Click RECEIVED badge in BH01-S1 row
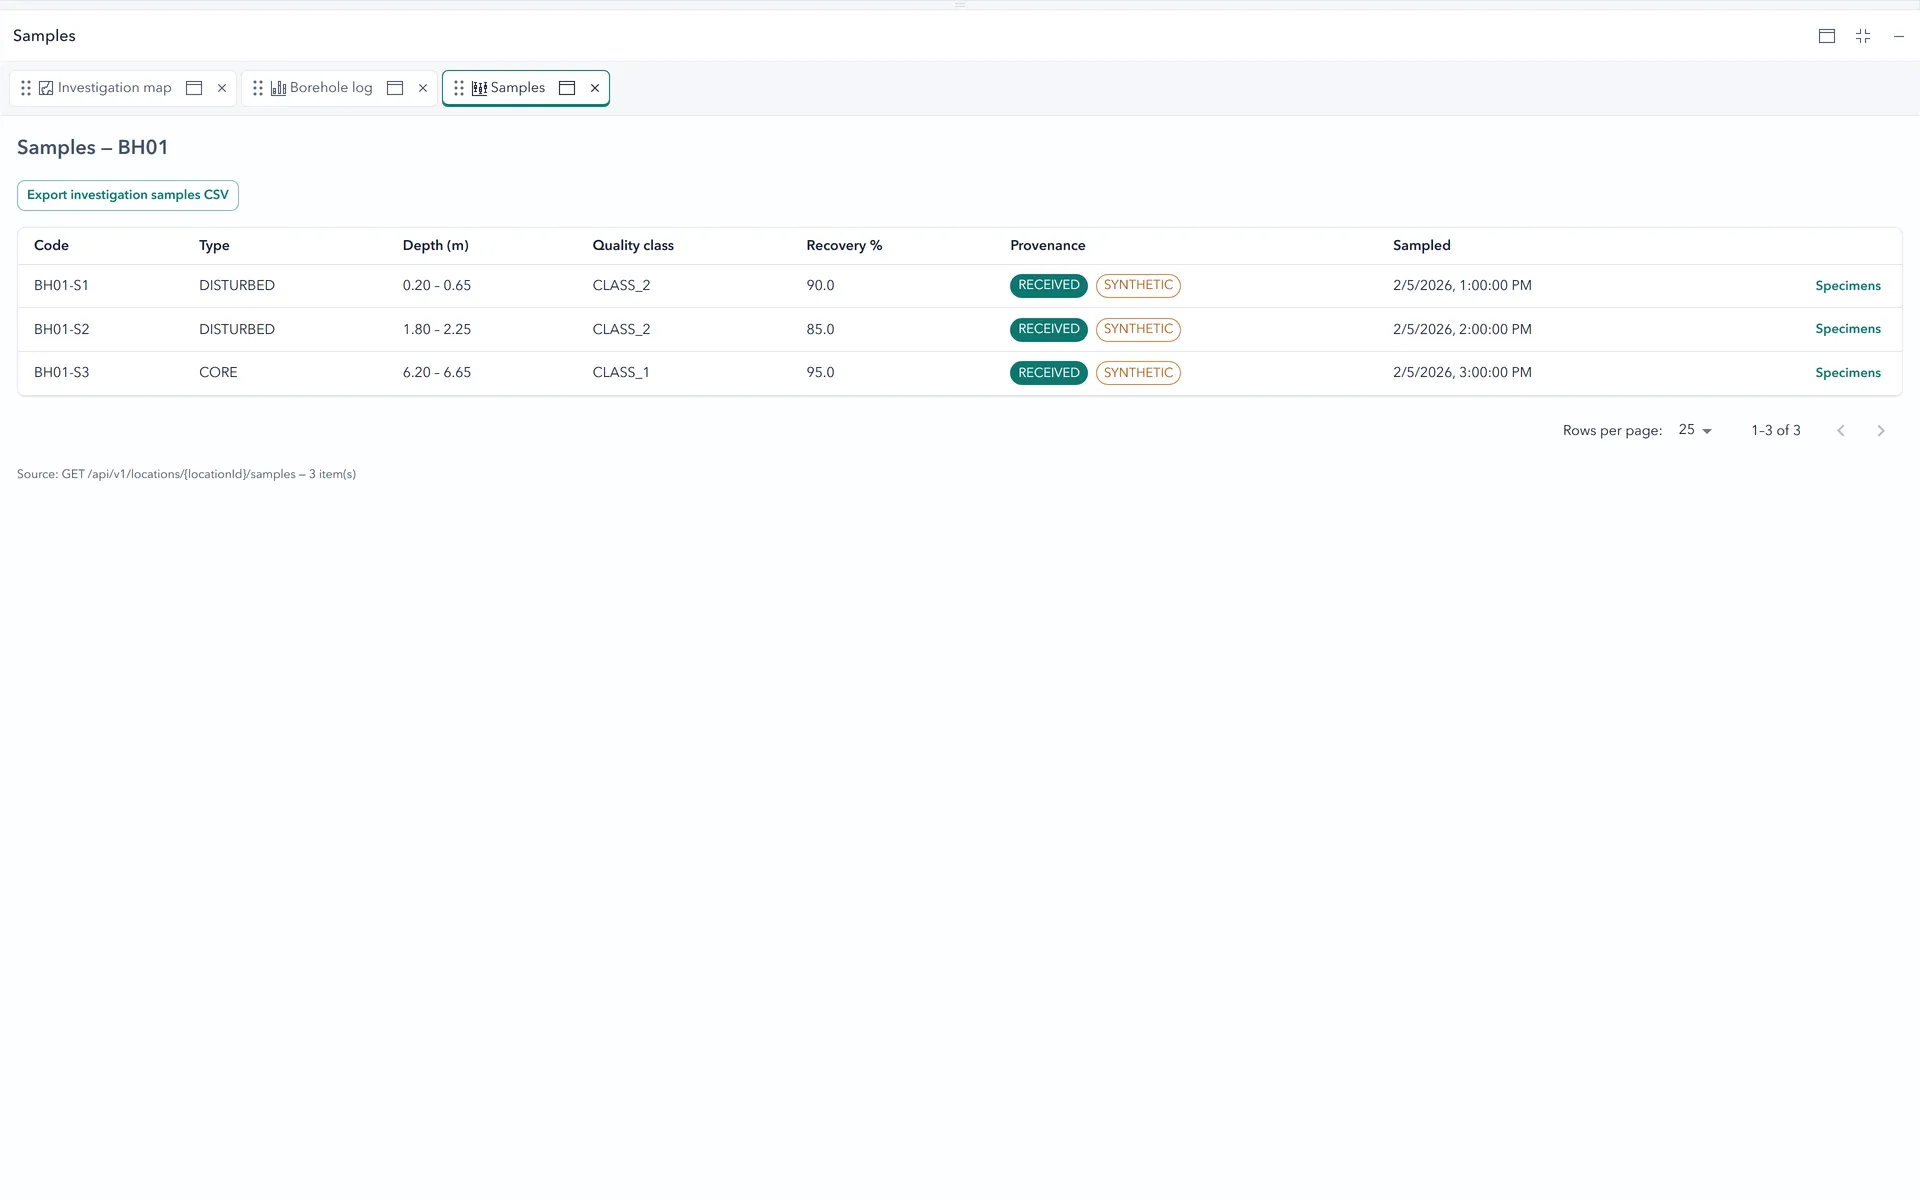The image size is (1920, 1200). pos(1049,286)
